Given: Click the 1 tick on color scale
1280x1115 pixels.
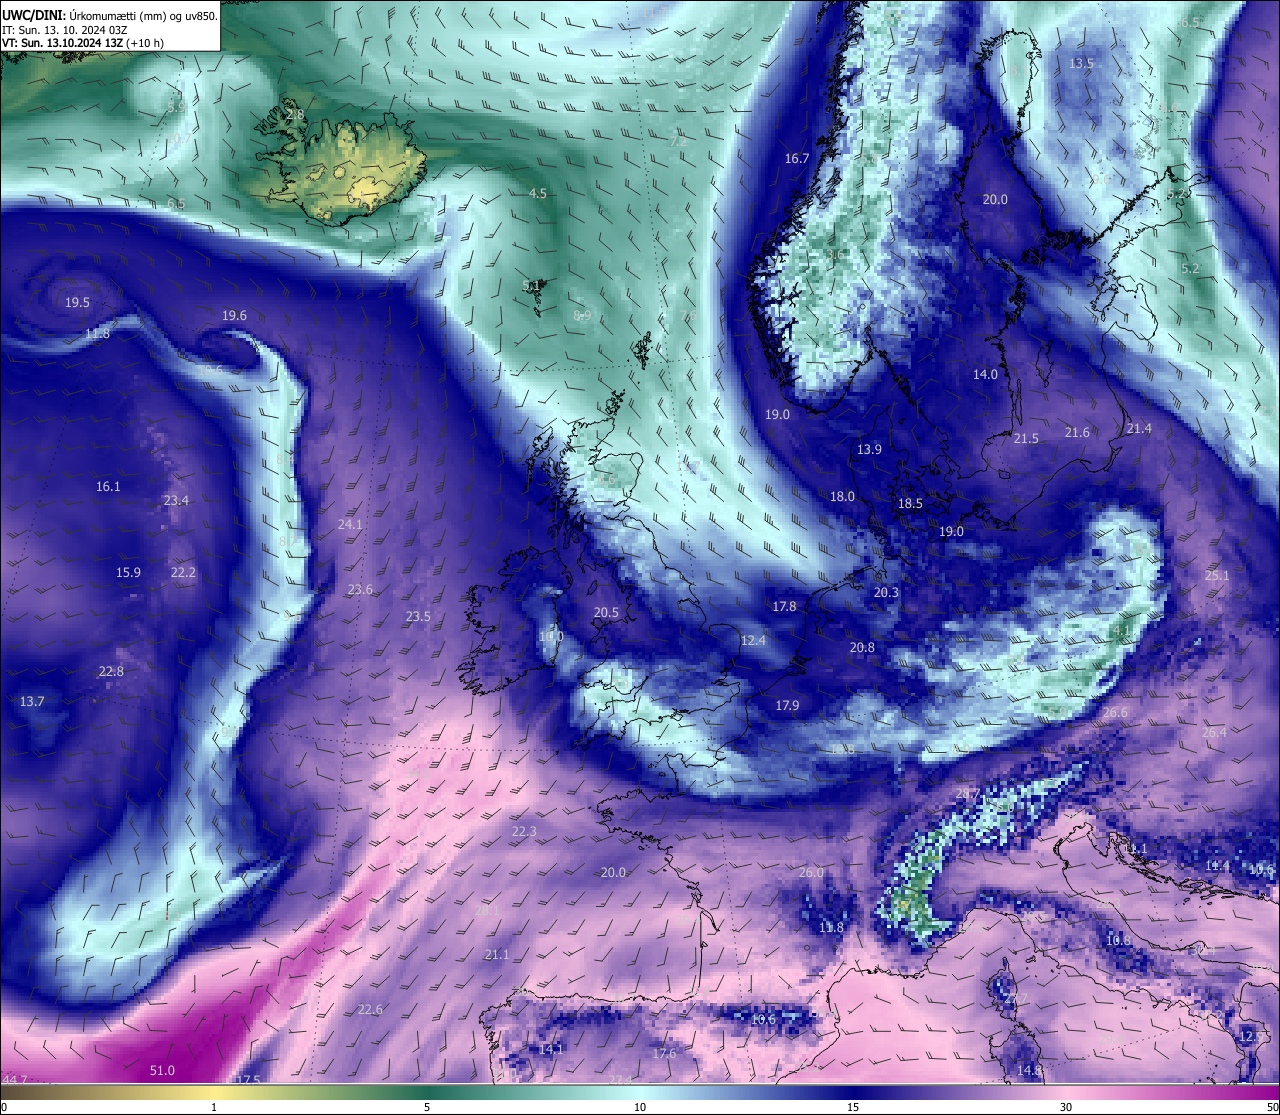Looking at the screenshot, I should (214, 1107).
